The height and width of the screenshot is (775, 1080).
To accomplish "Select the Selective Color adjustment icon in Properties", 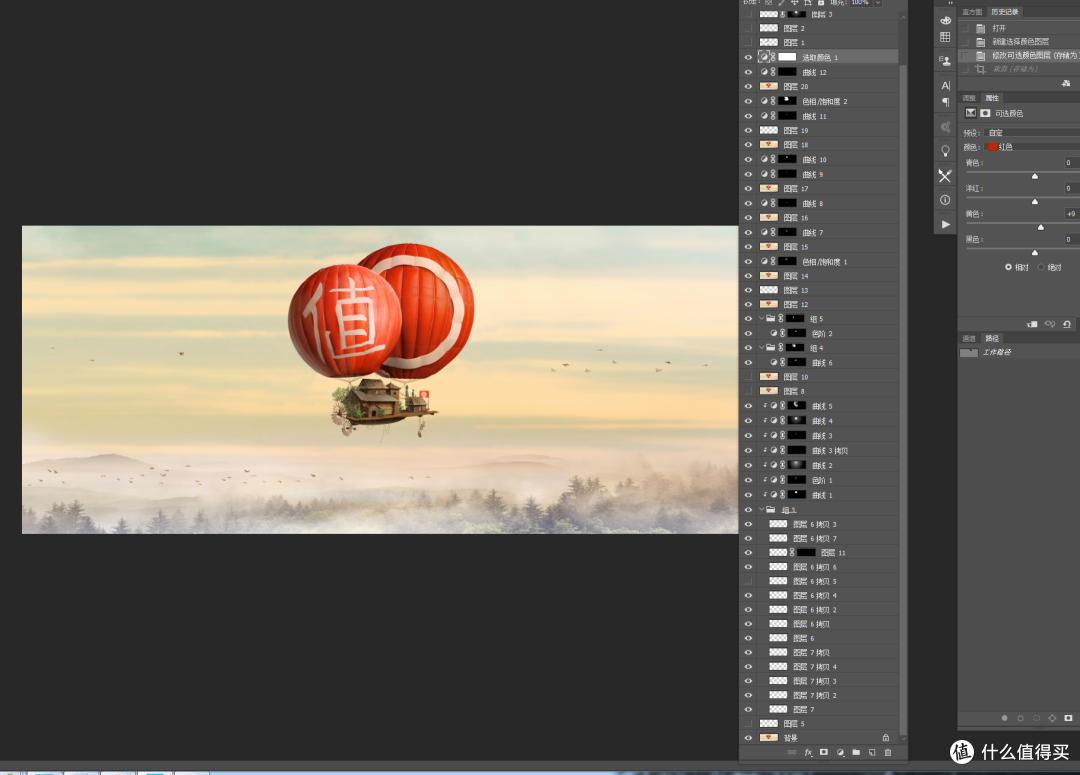I will [970, 113].
